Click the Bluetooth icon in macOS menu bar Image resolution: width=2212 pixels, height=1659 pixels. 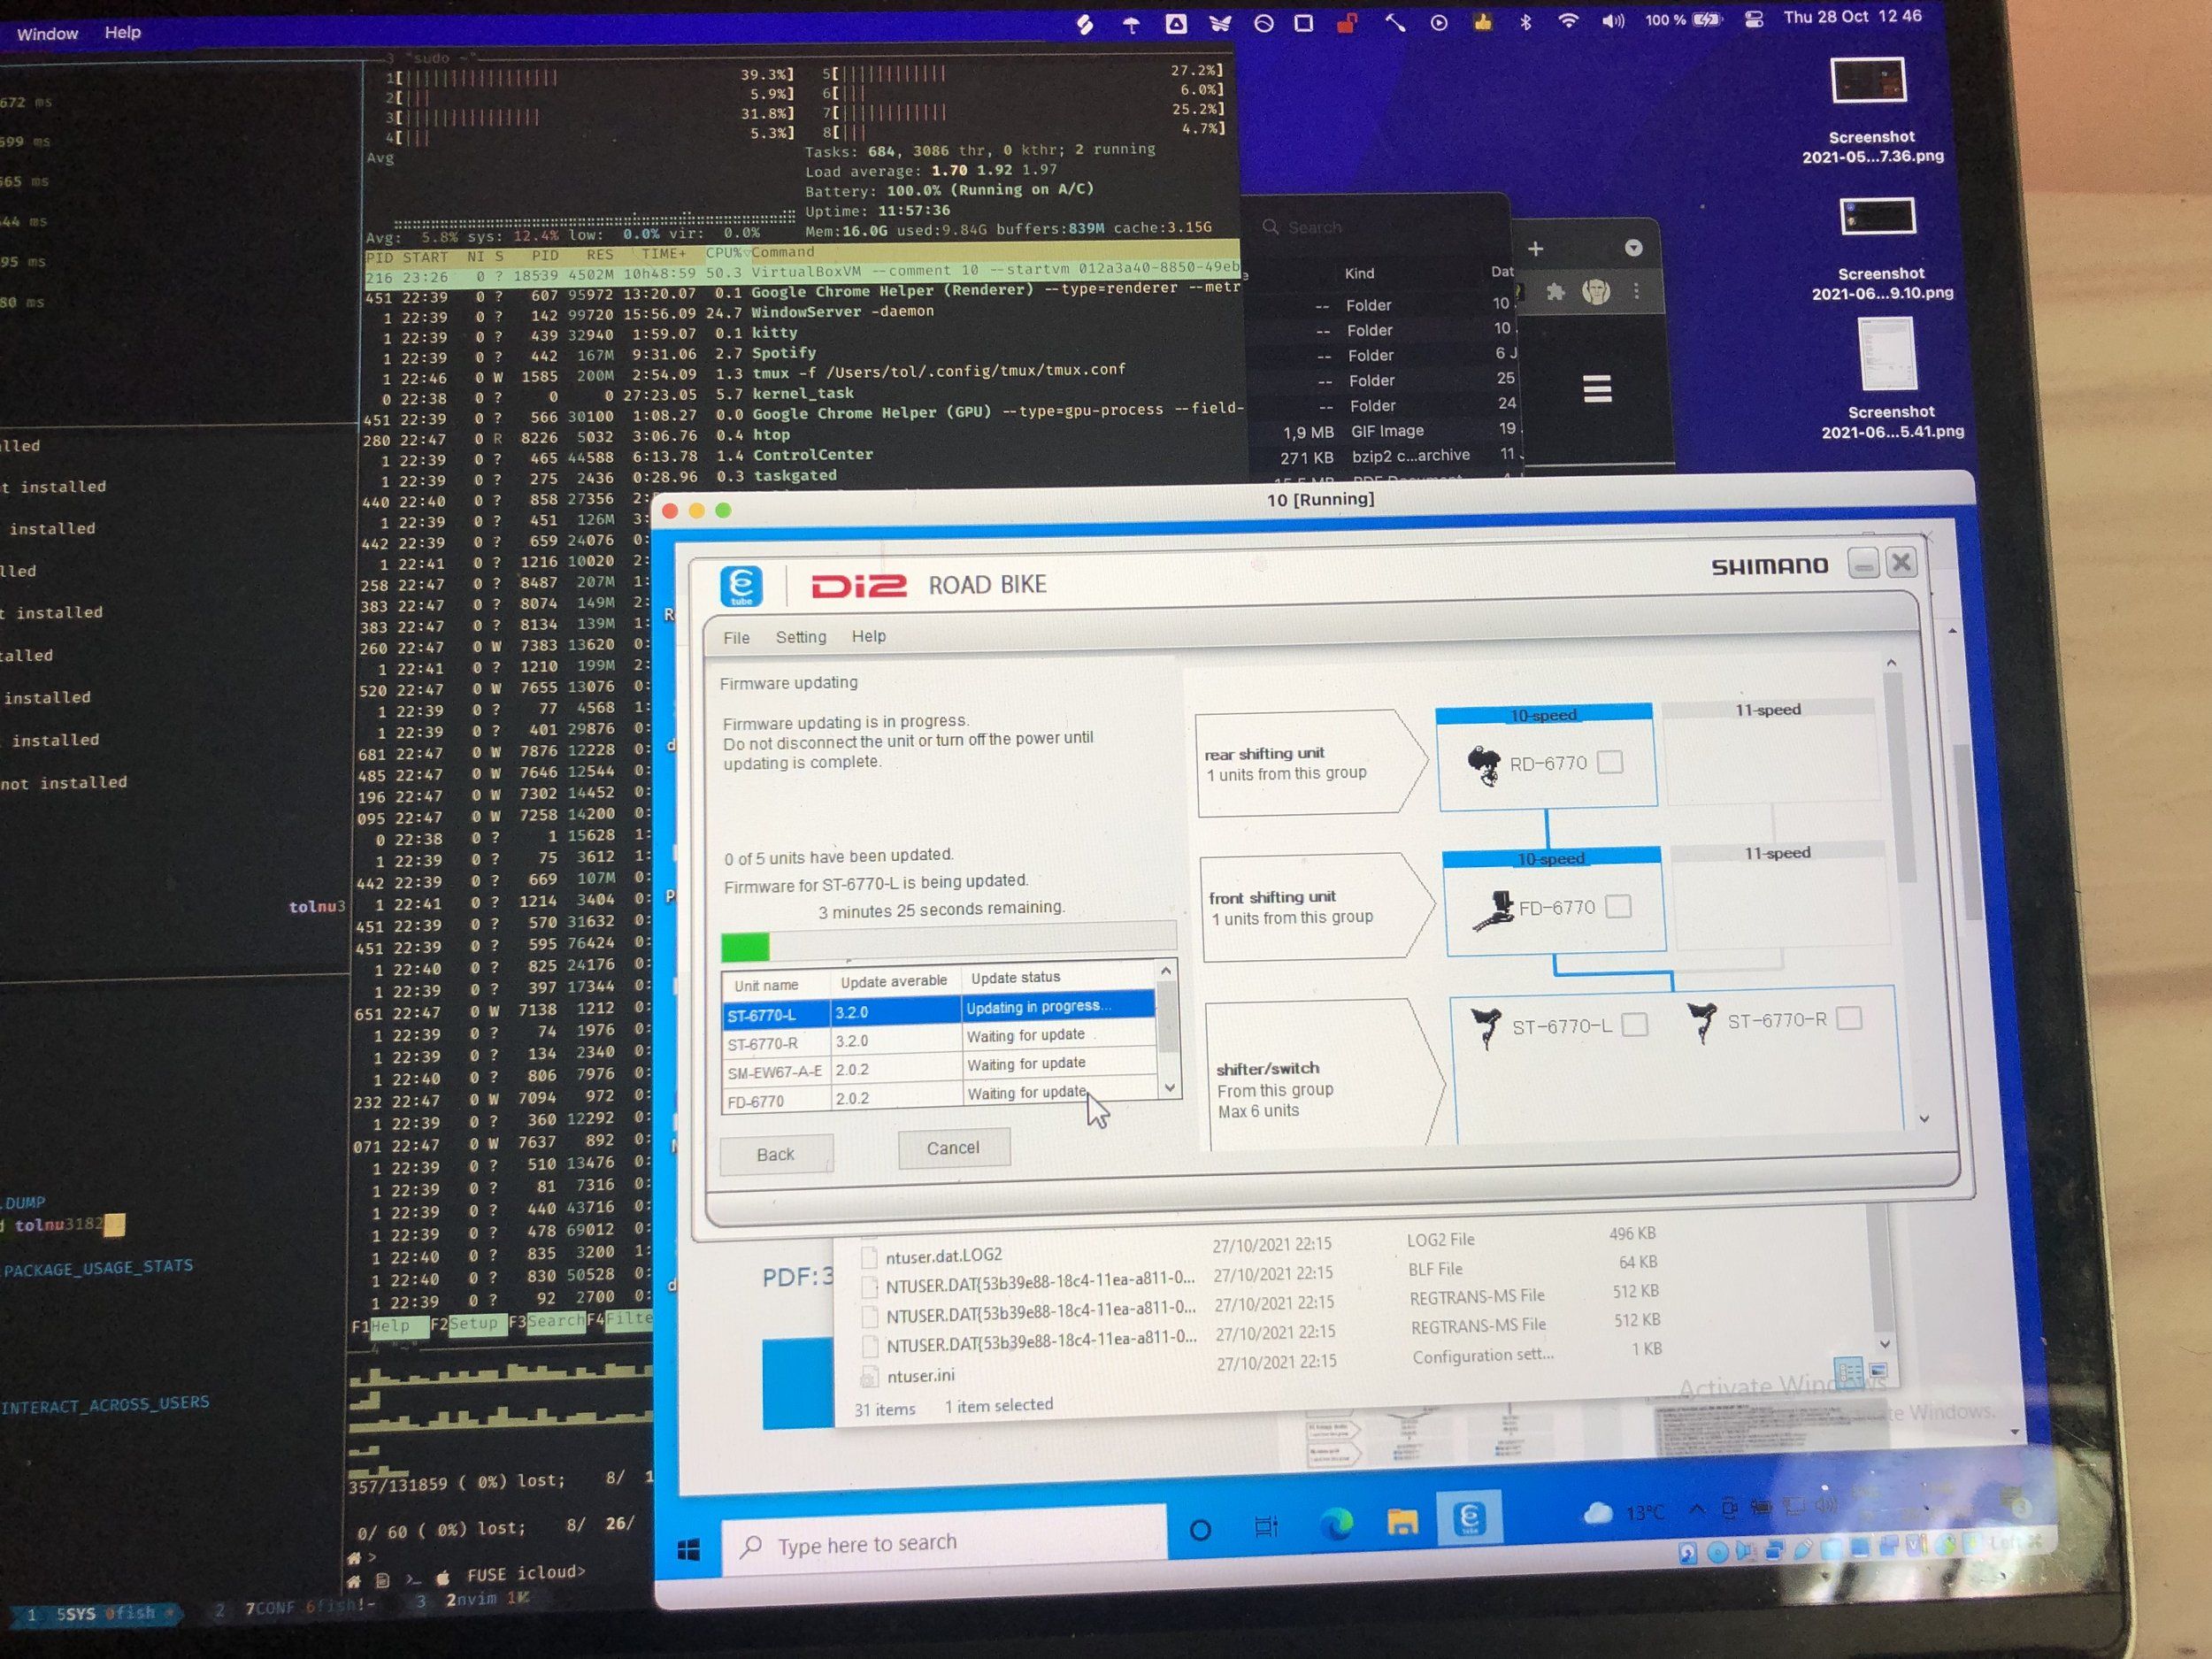coord(1525,22)
